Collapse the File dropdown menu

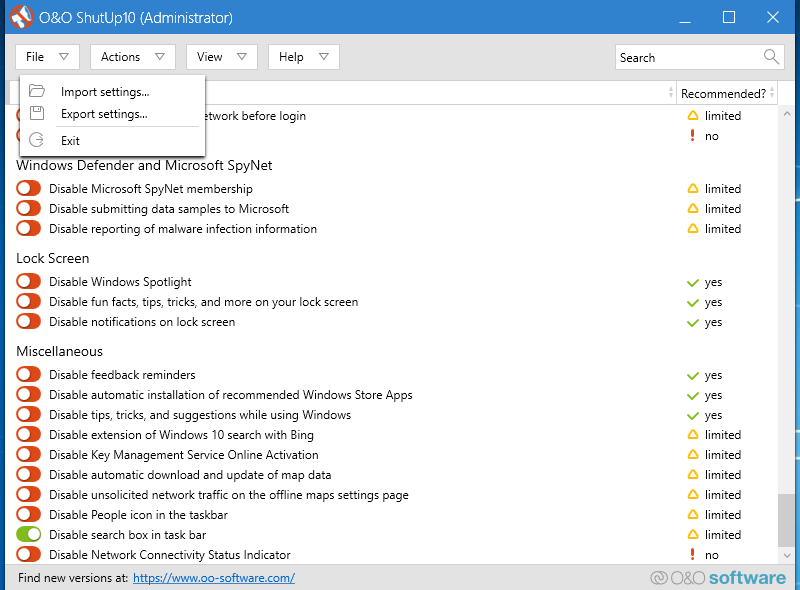47,57
